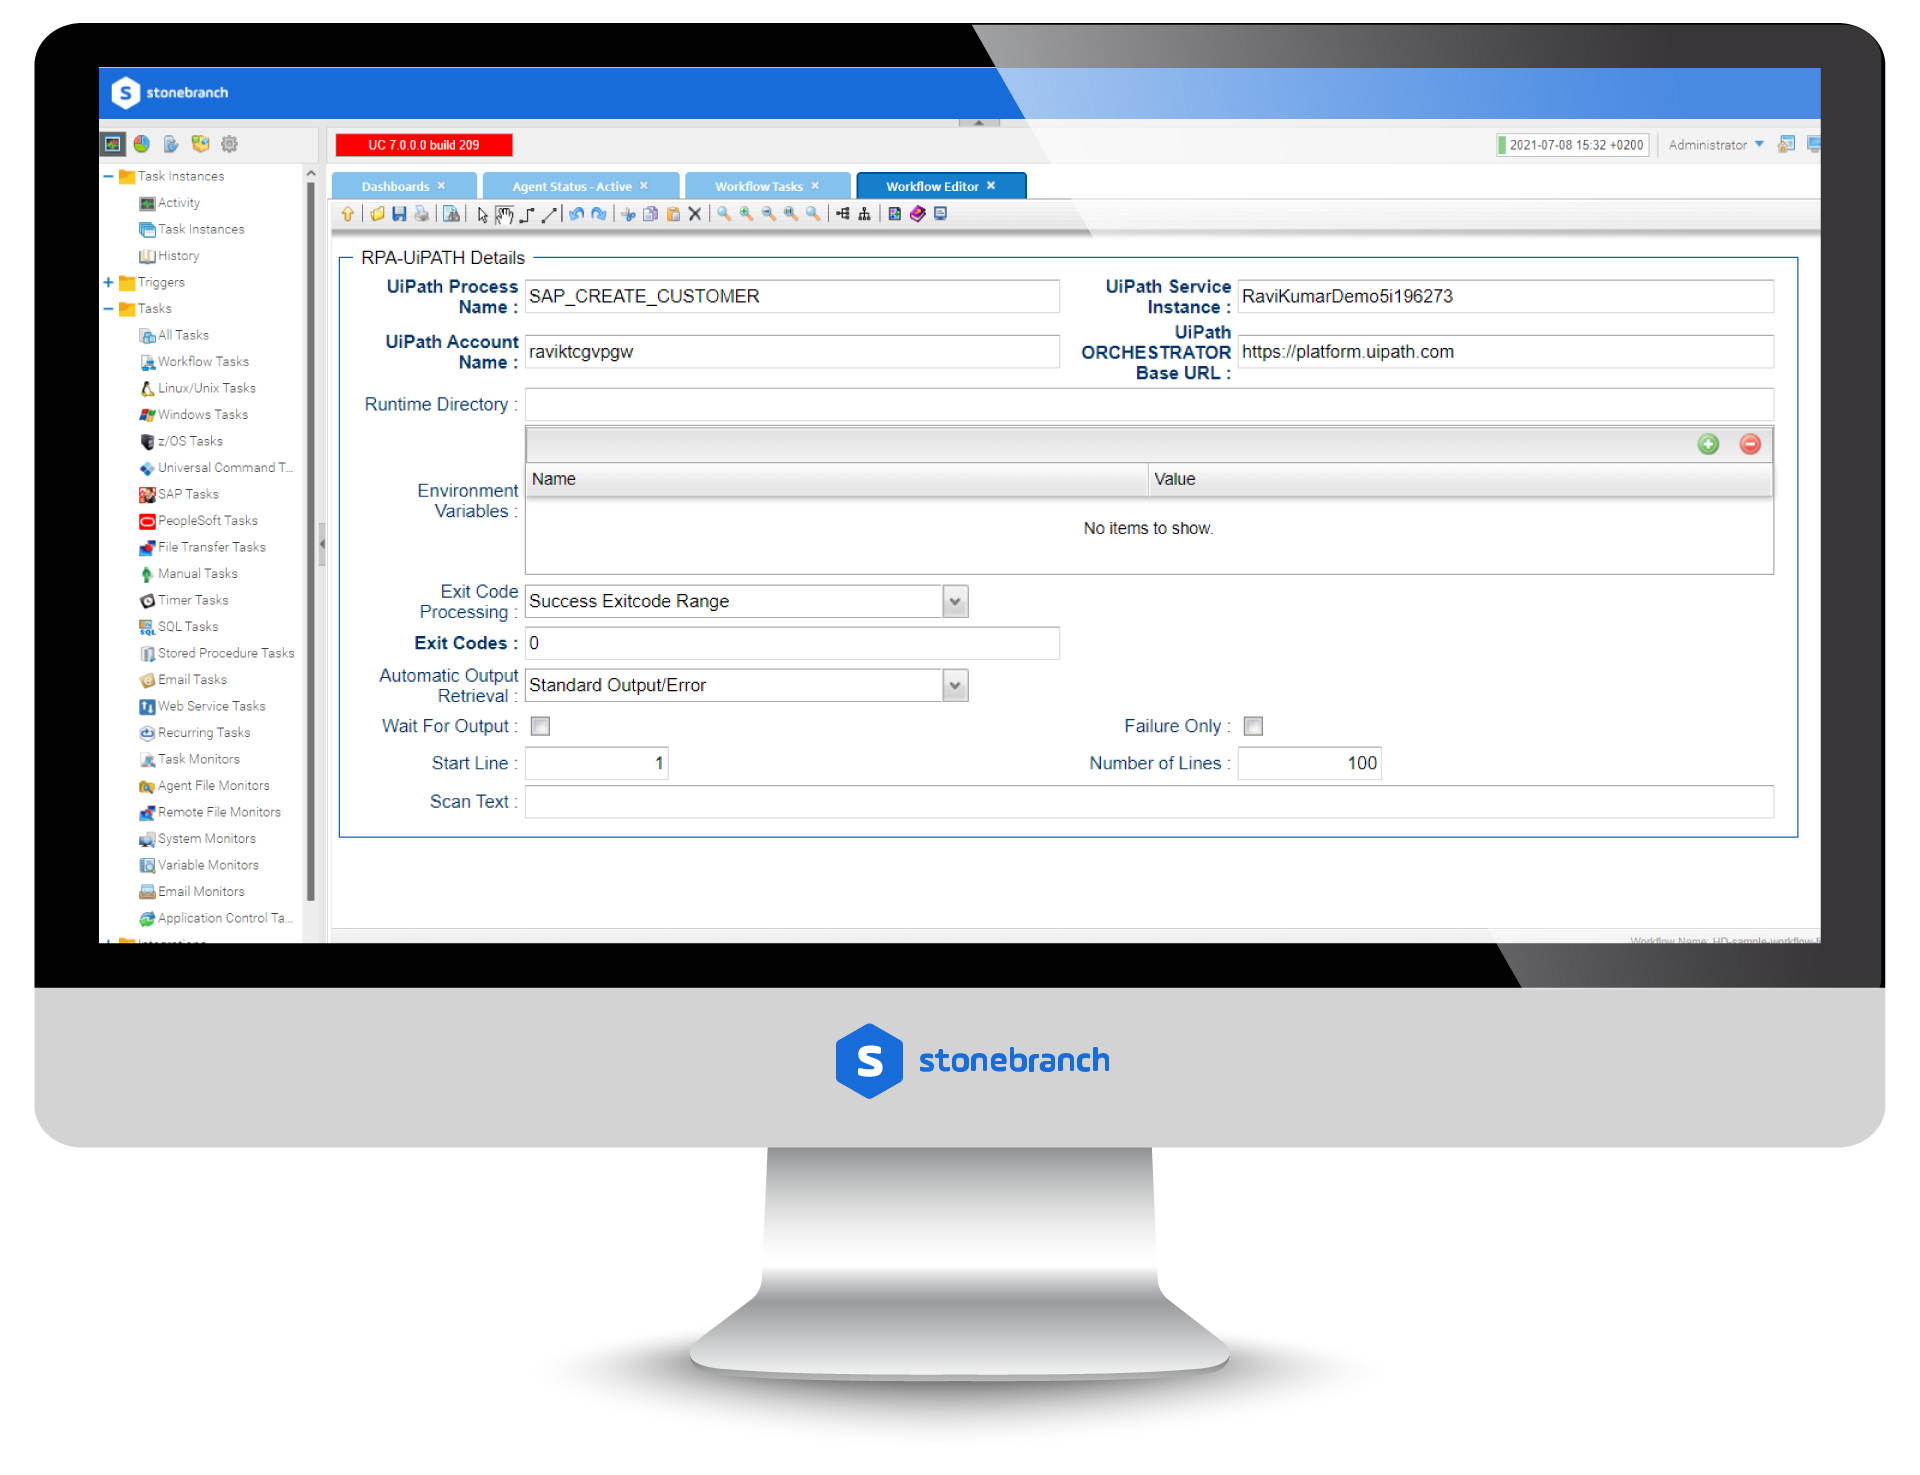1920x1475 pixels.
Task: Apply vertical tree layout icon
Action: click(864, 214)
